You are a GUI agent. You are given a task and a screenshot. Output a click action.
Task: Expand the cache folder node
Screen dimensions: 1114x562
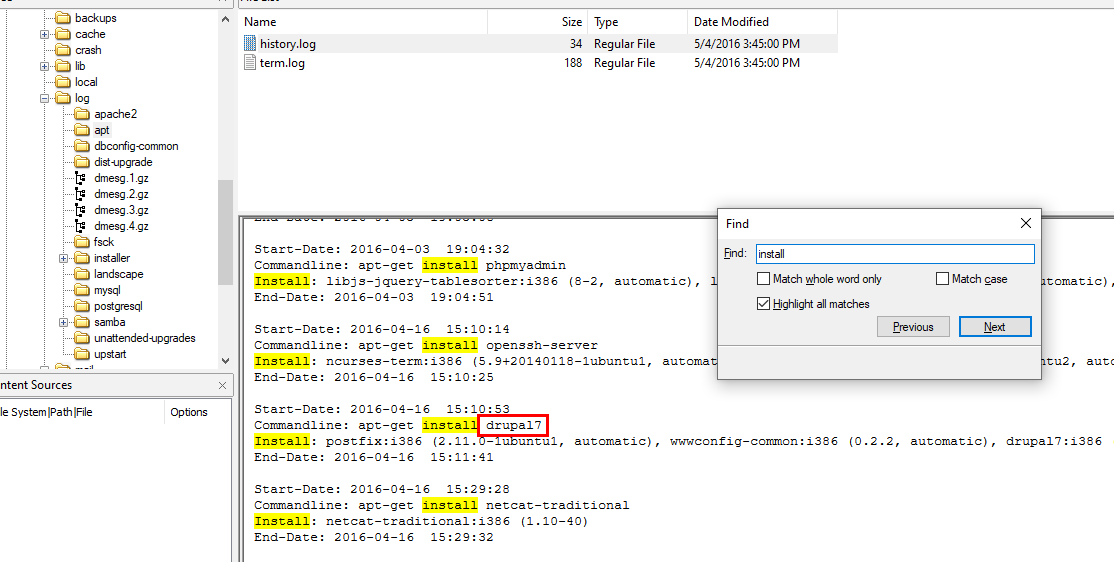(x=44, y=34)
